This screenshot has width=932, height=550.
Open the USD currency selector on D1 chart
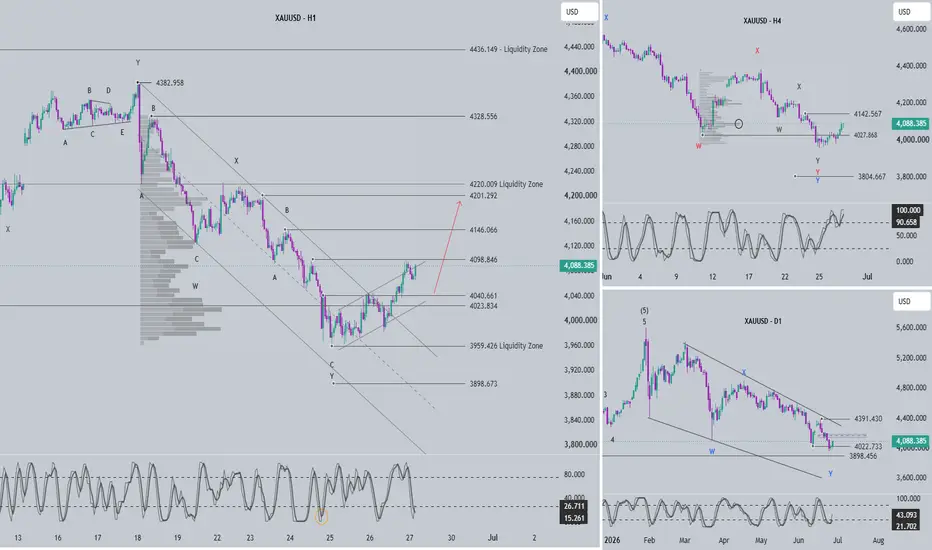click(911, 301)
